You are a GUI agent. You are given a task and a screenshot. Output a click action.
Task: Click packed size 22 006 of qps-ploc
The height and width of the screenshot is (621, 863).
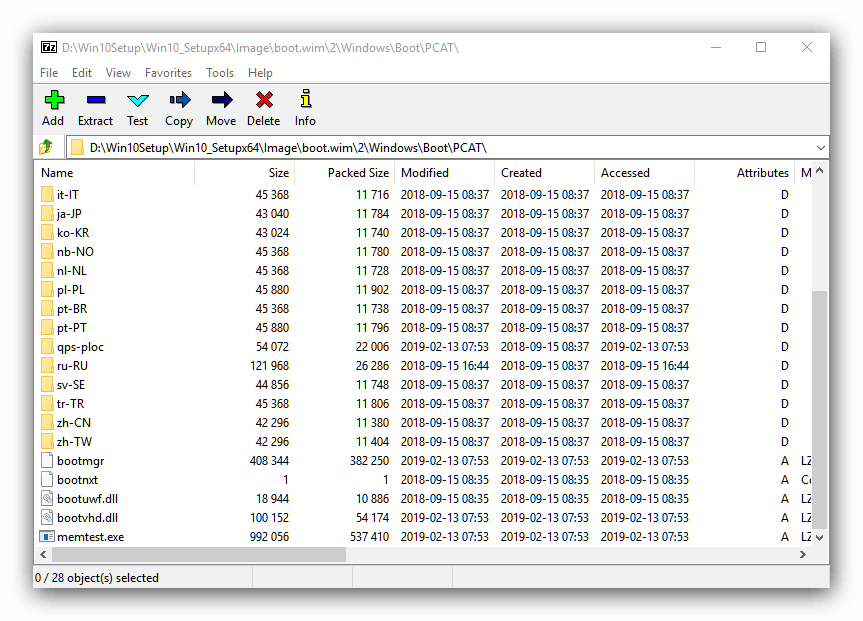372,347
